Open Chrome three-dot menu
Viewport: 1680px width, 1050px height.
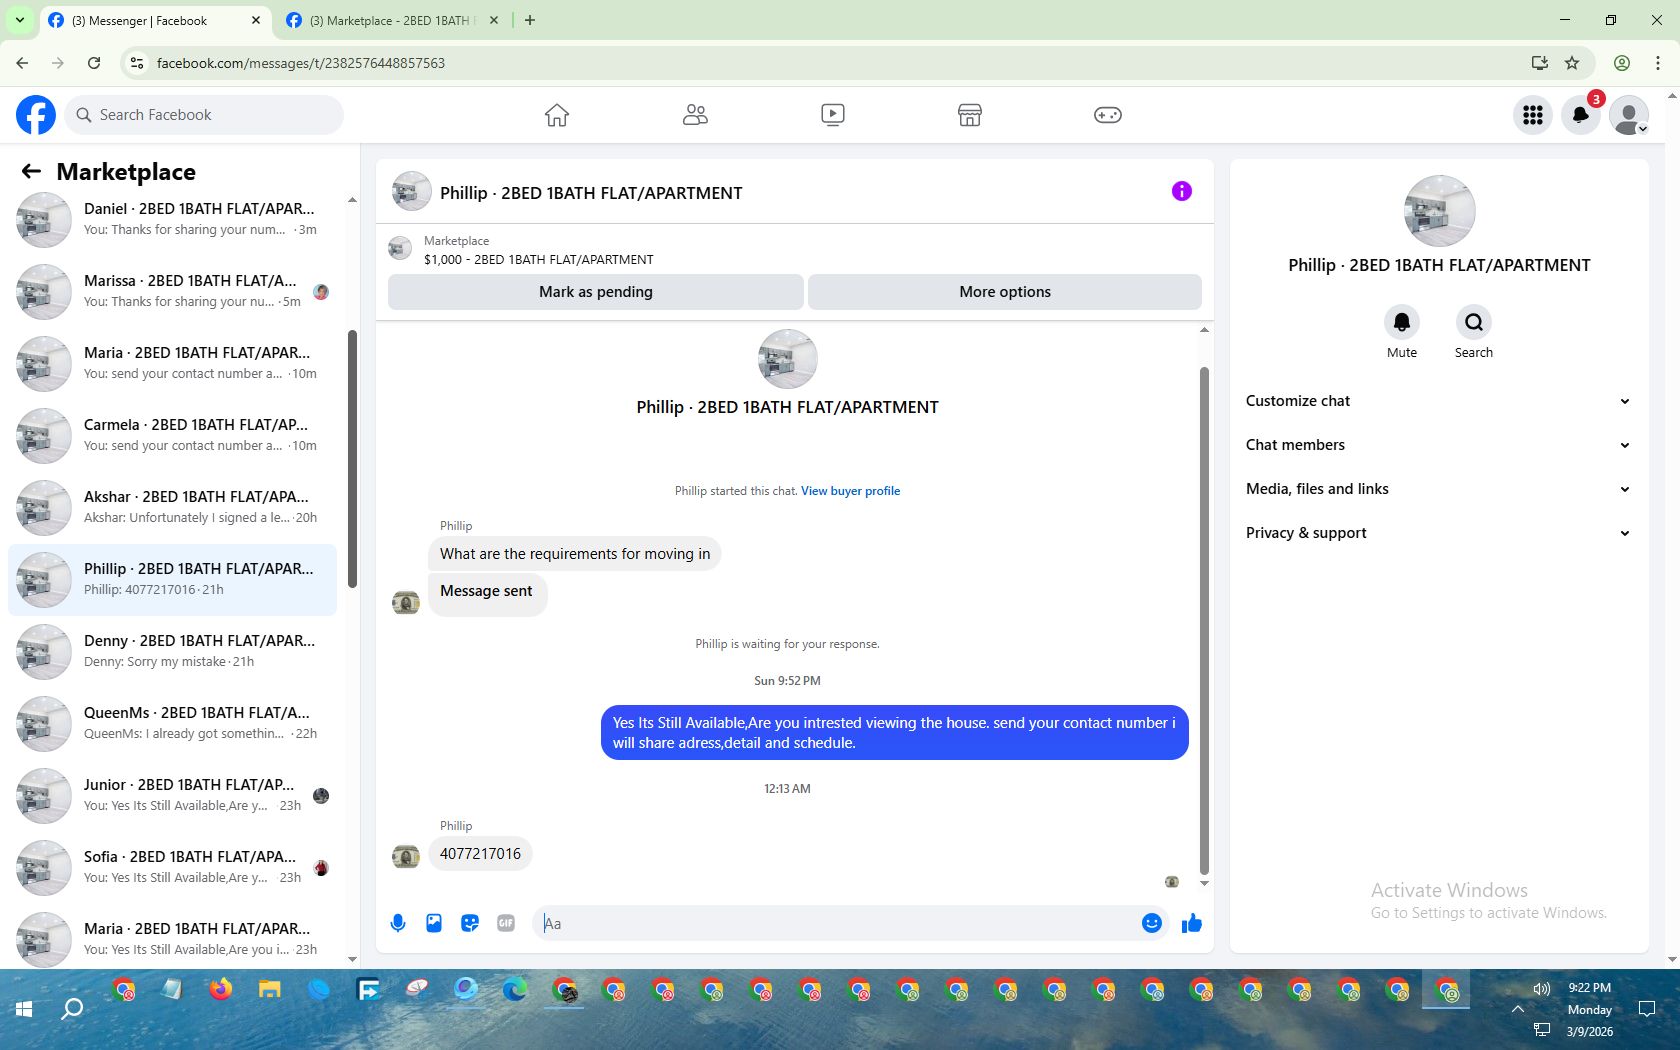(1658, 63)
